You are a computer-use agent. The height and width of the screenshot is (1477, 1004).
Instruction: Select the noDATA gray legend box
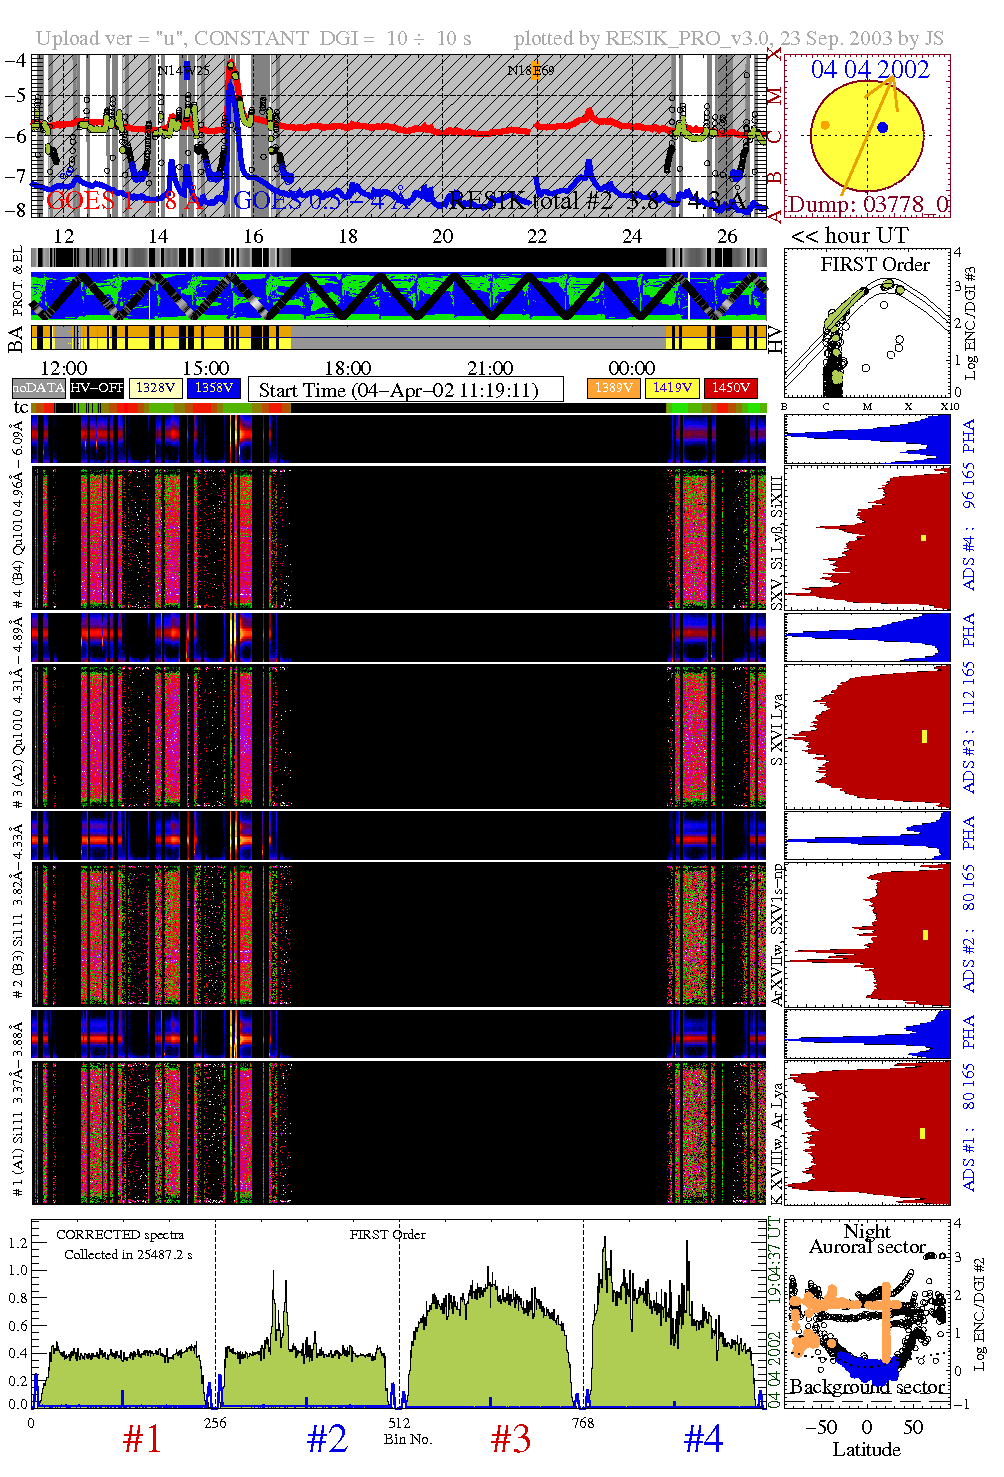39,388
